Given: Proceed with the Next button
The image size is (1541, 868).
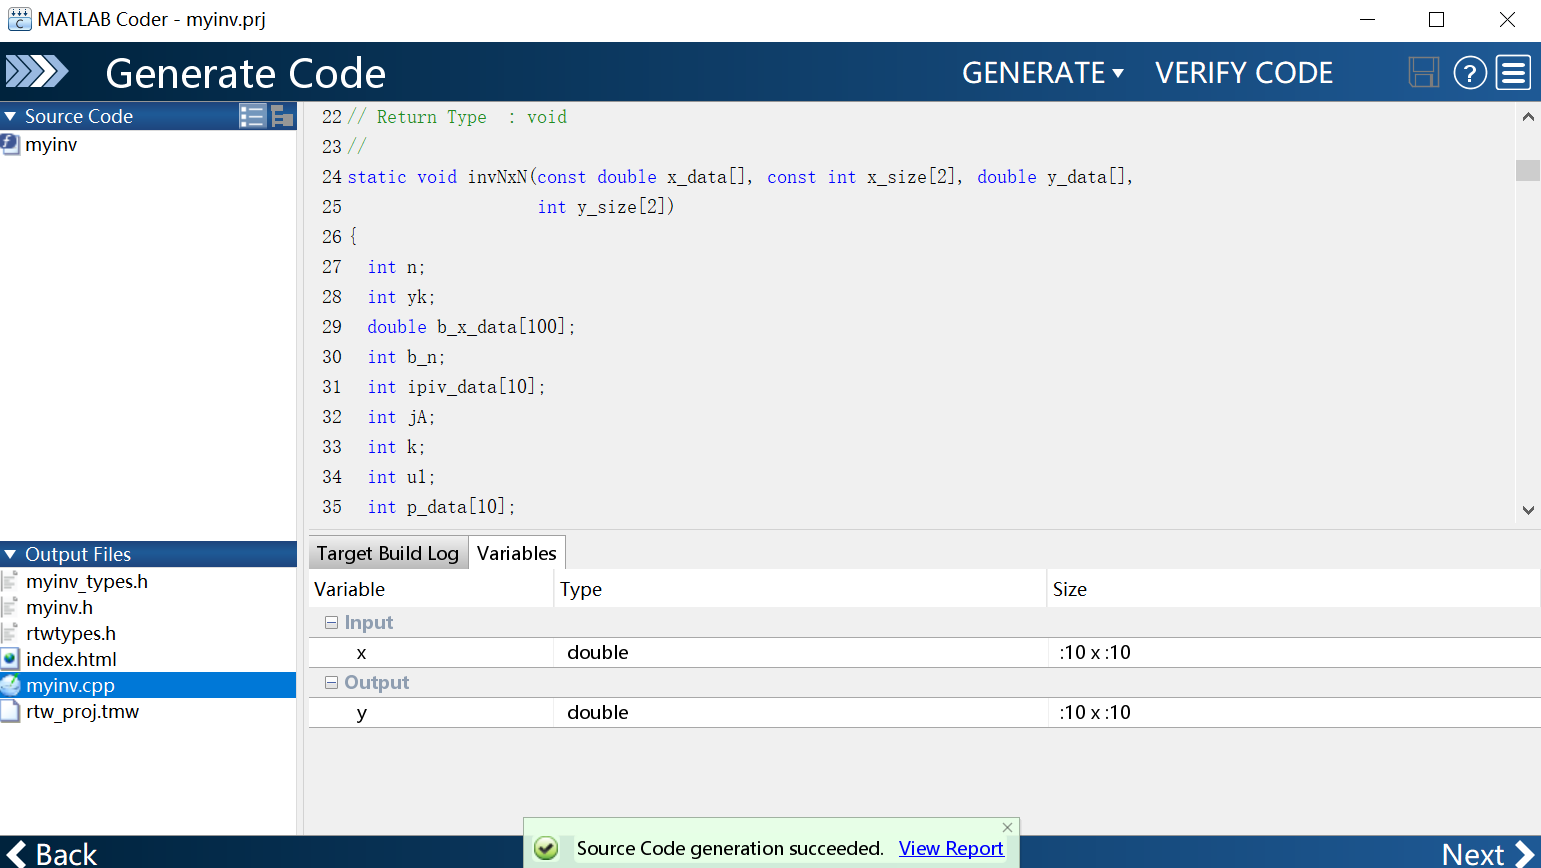Looking at the screenshot, I should pyautogui.click(x=1488, y=854).
